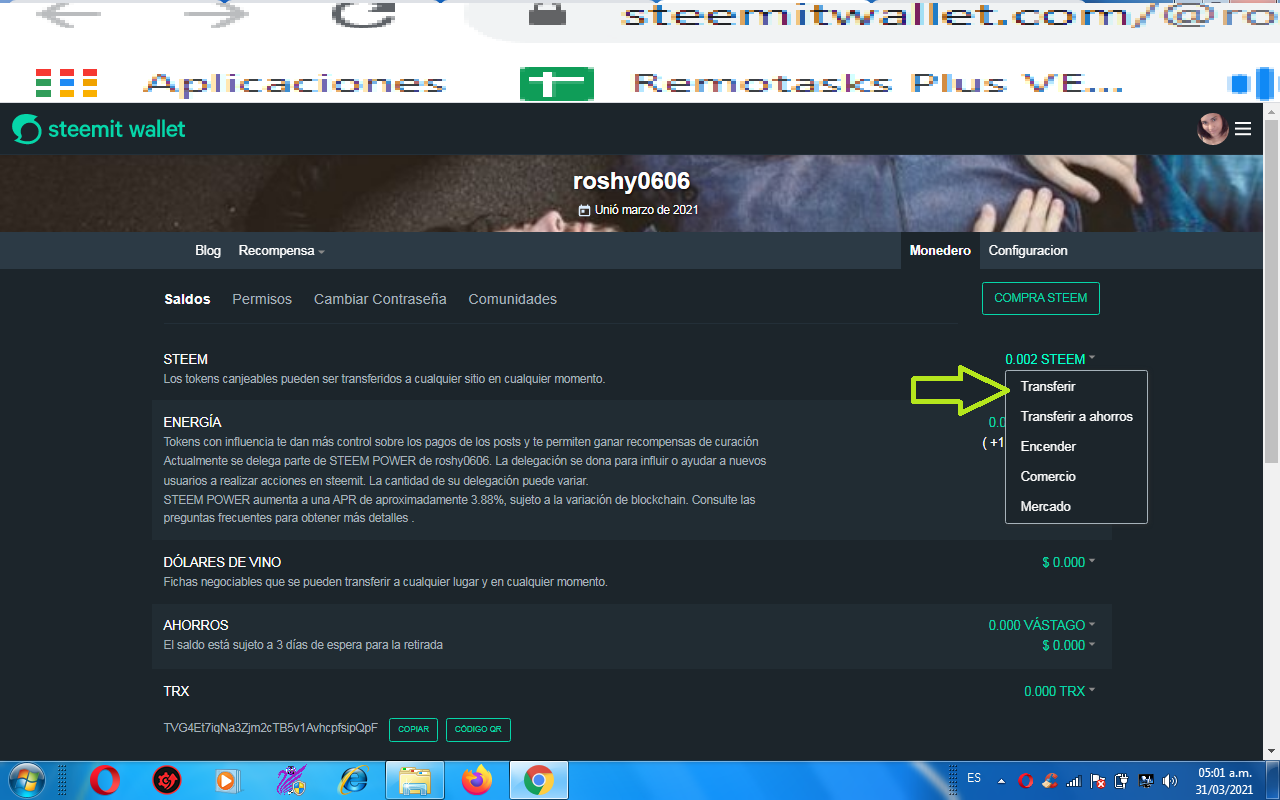Click the COPIAR button for TRX address
Screen dimensions: 1280x800
click(x=413, y=729)
